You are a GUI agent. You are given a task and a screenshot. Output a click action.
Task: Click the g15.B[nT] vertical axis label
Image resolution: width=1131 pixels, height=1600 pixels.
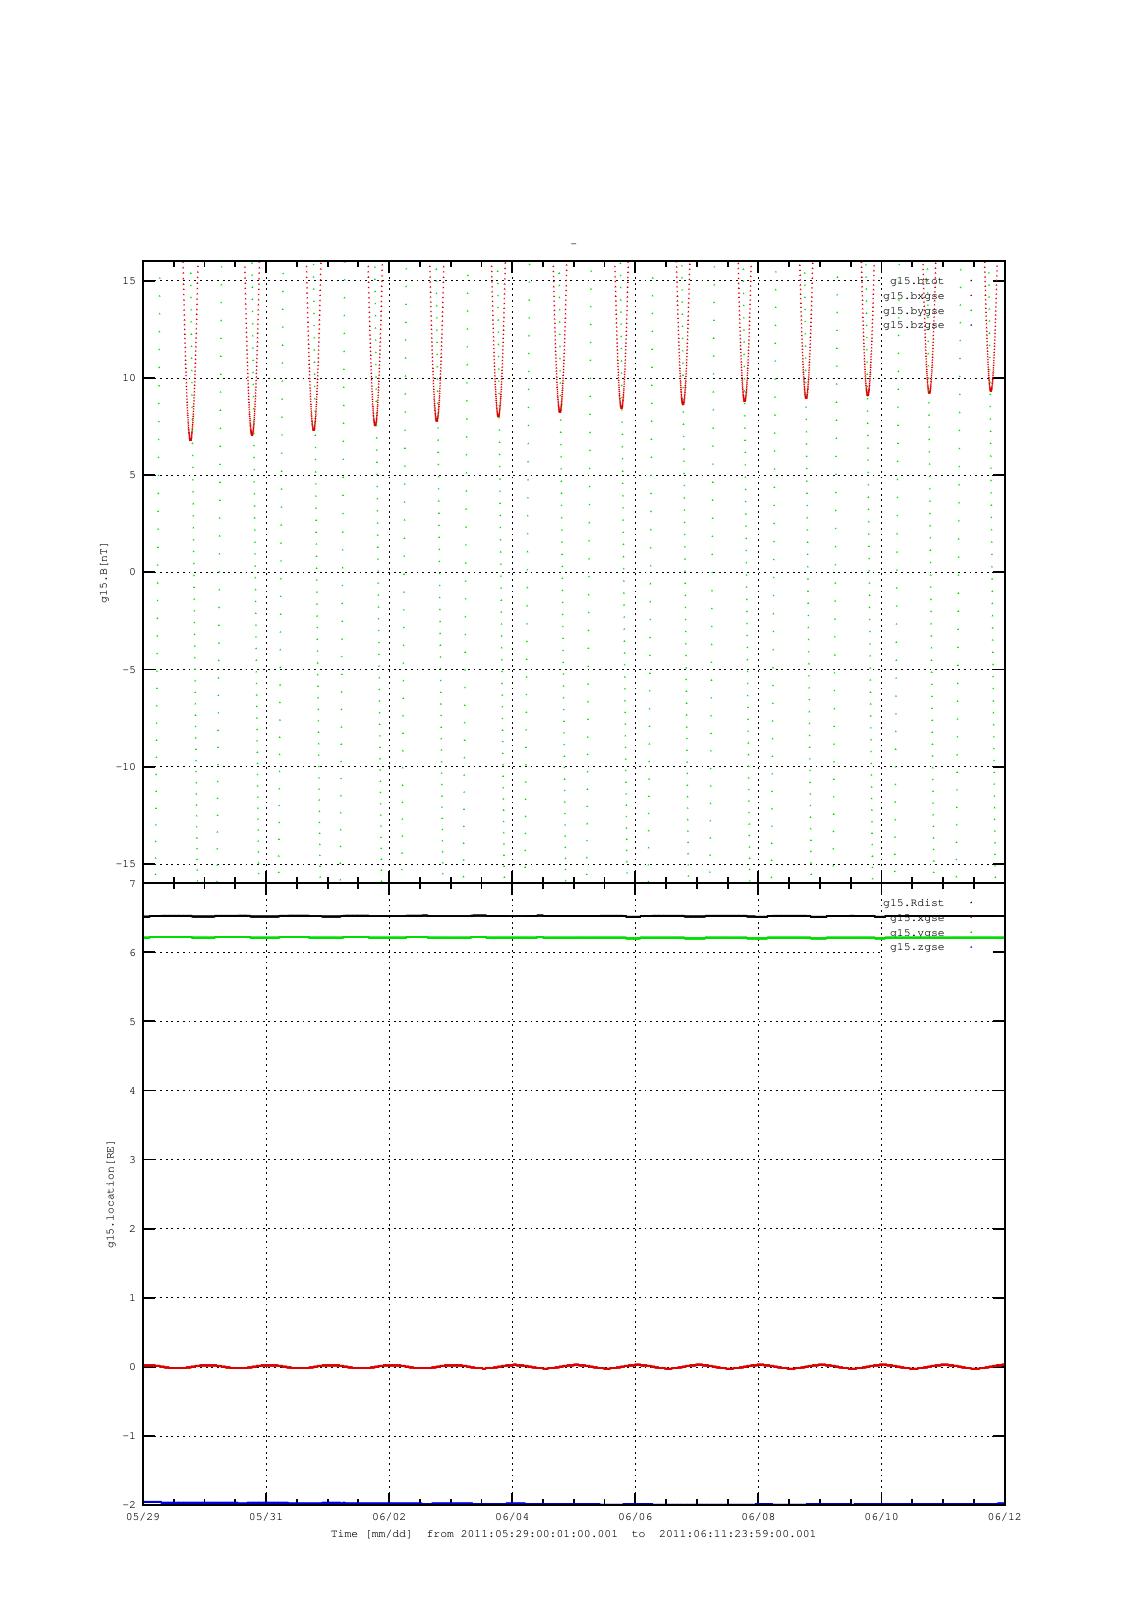104,572
